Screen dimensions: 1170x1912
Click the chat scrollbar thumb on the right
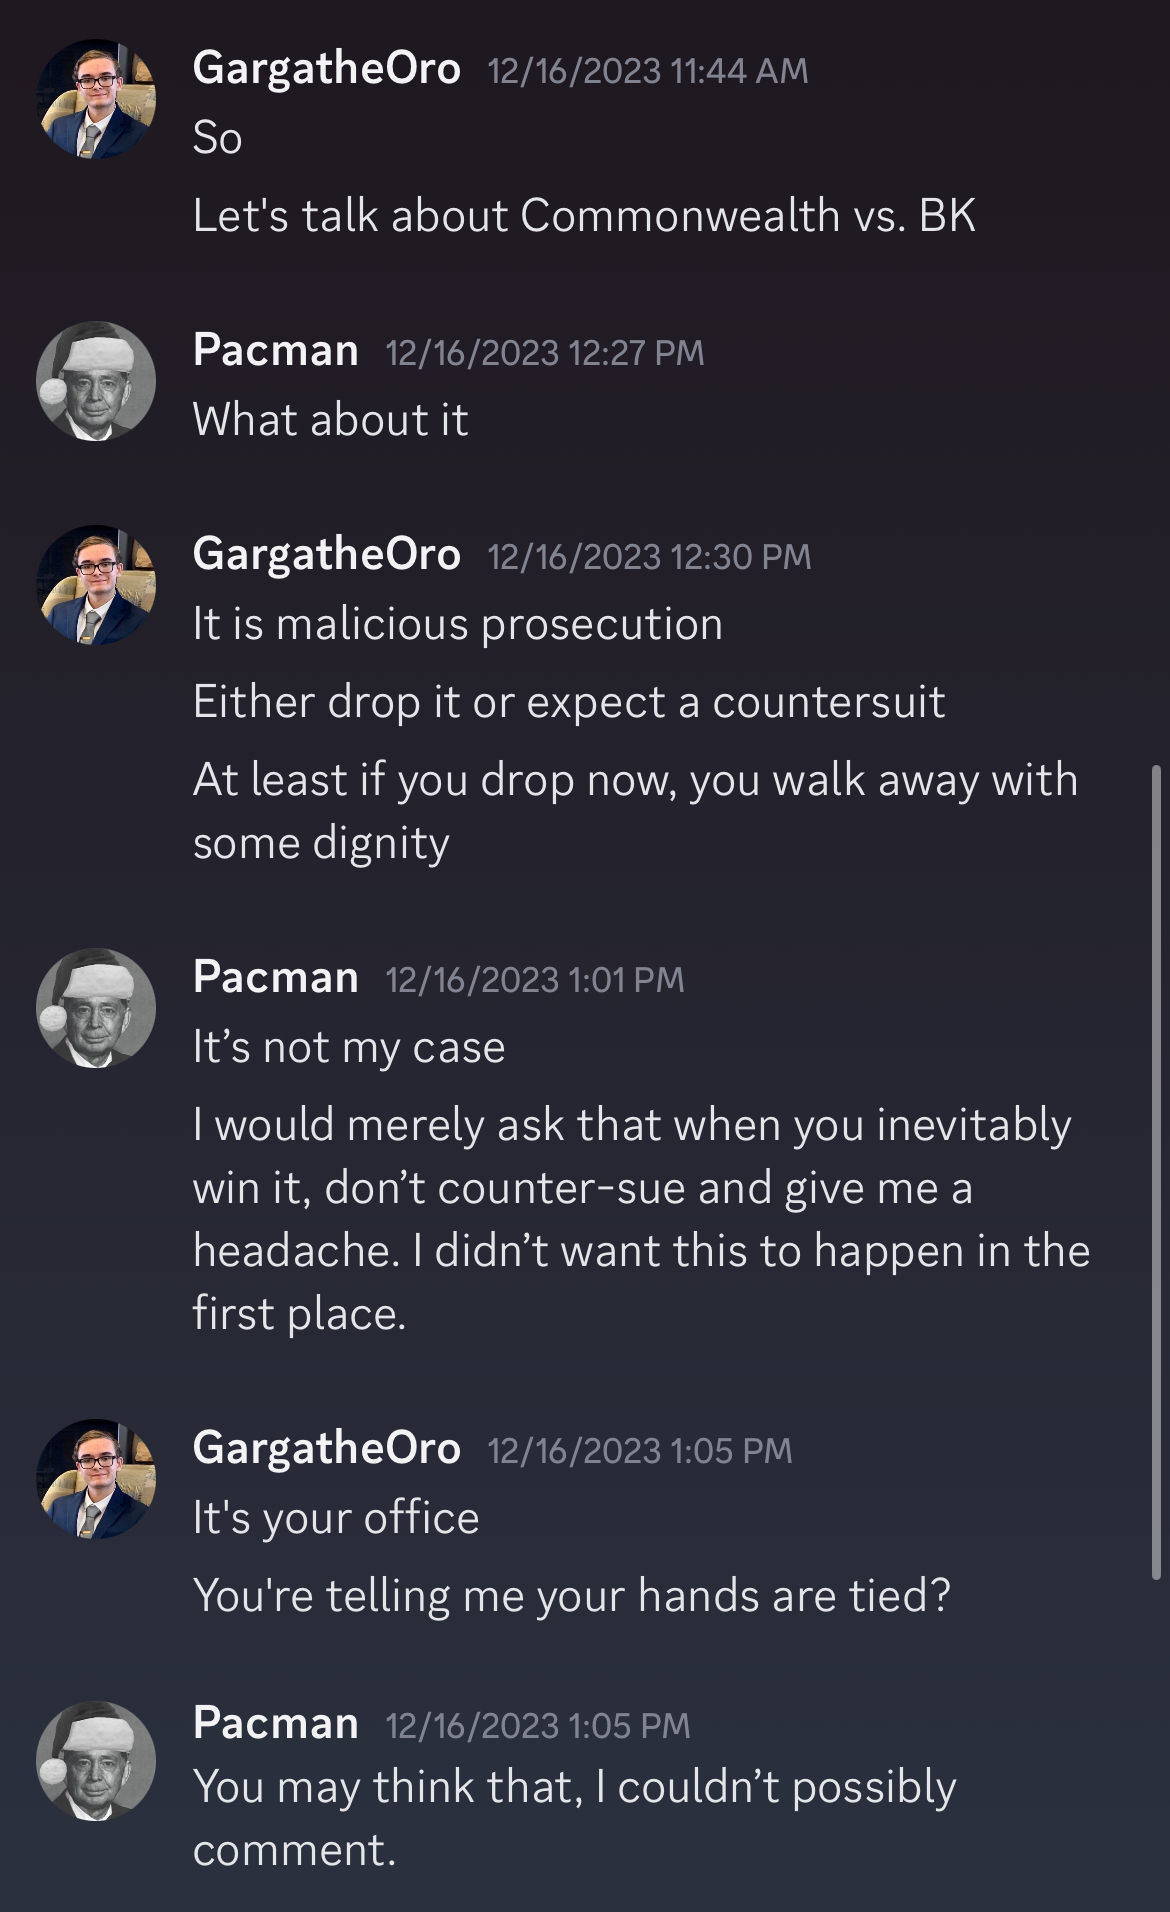tap(1156, 1170)
